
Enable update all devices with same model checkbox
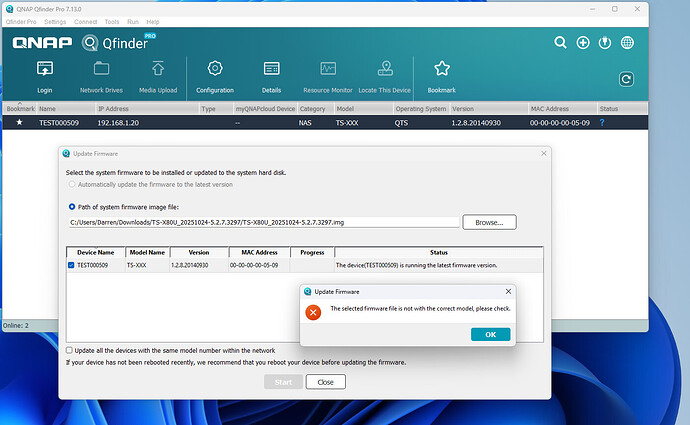[69, 350]
